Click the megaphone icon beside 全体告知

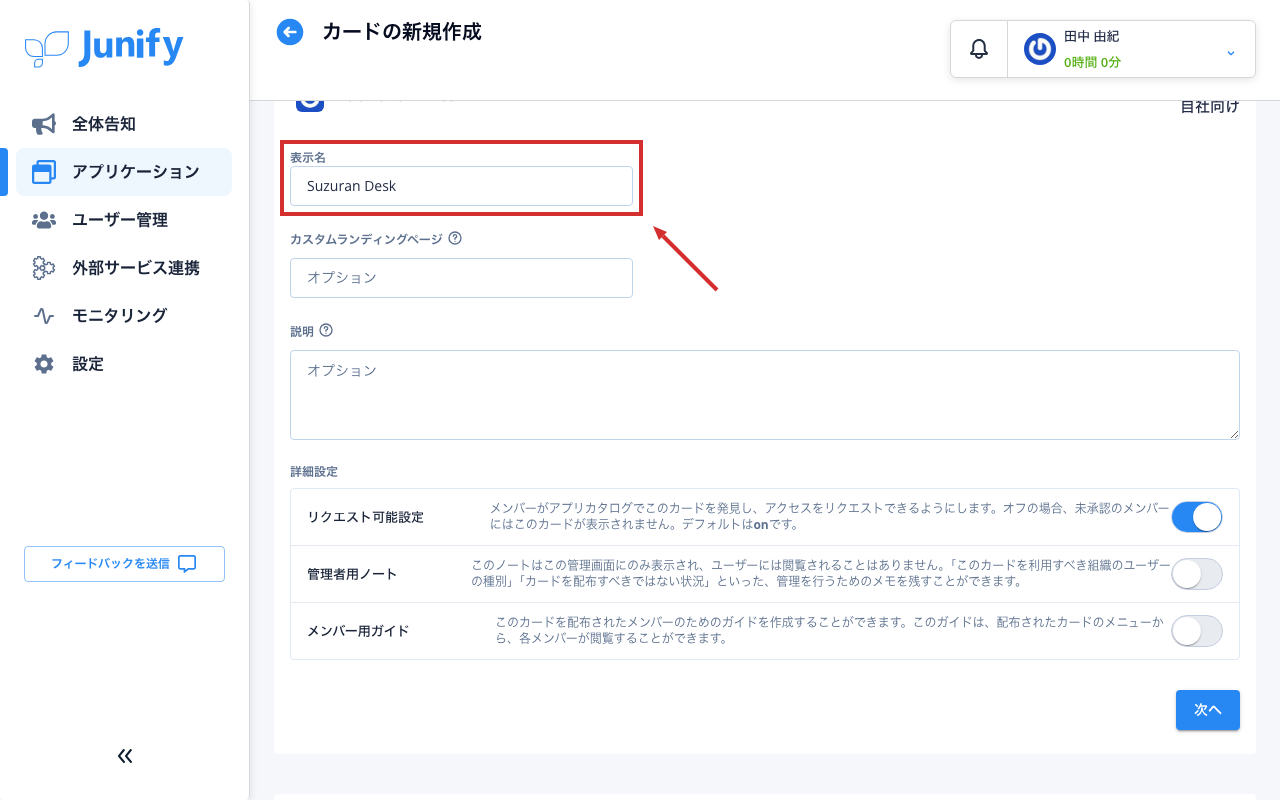[44, 124]
